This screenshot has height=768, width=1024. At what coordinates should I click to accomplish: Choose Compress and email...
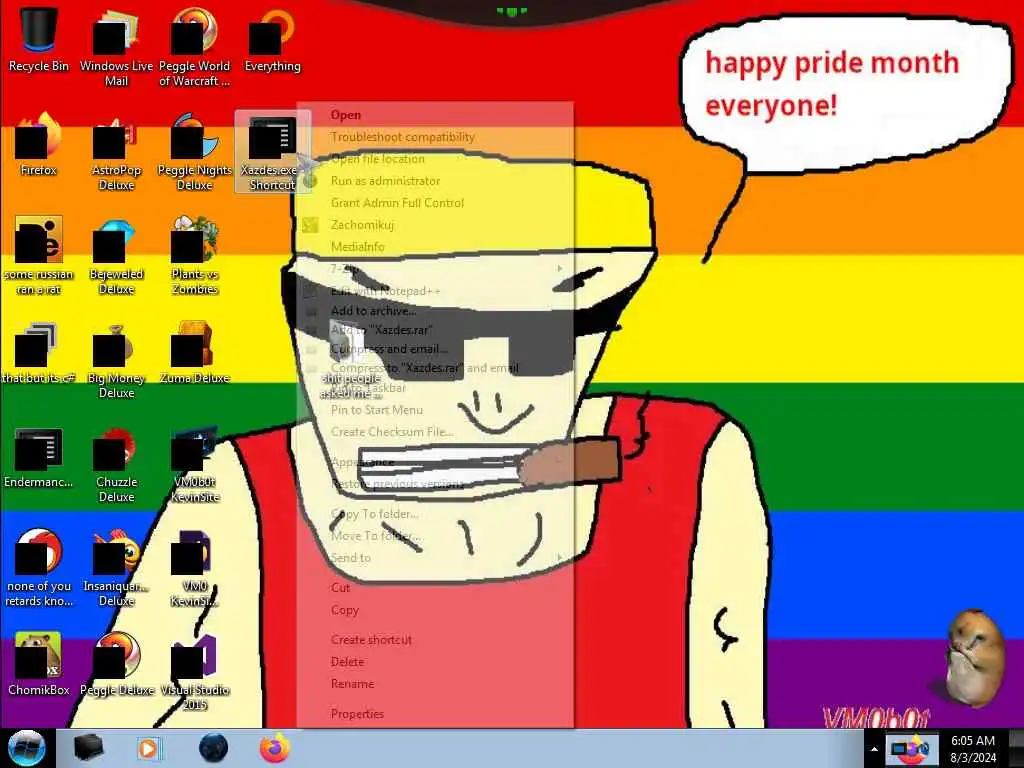[435, 349]
